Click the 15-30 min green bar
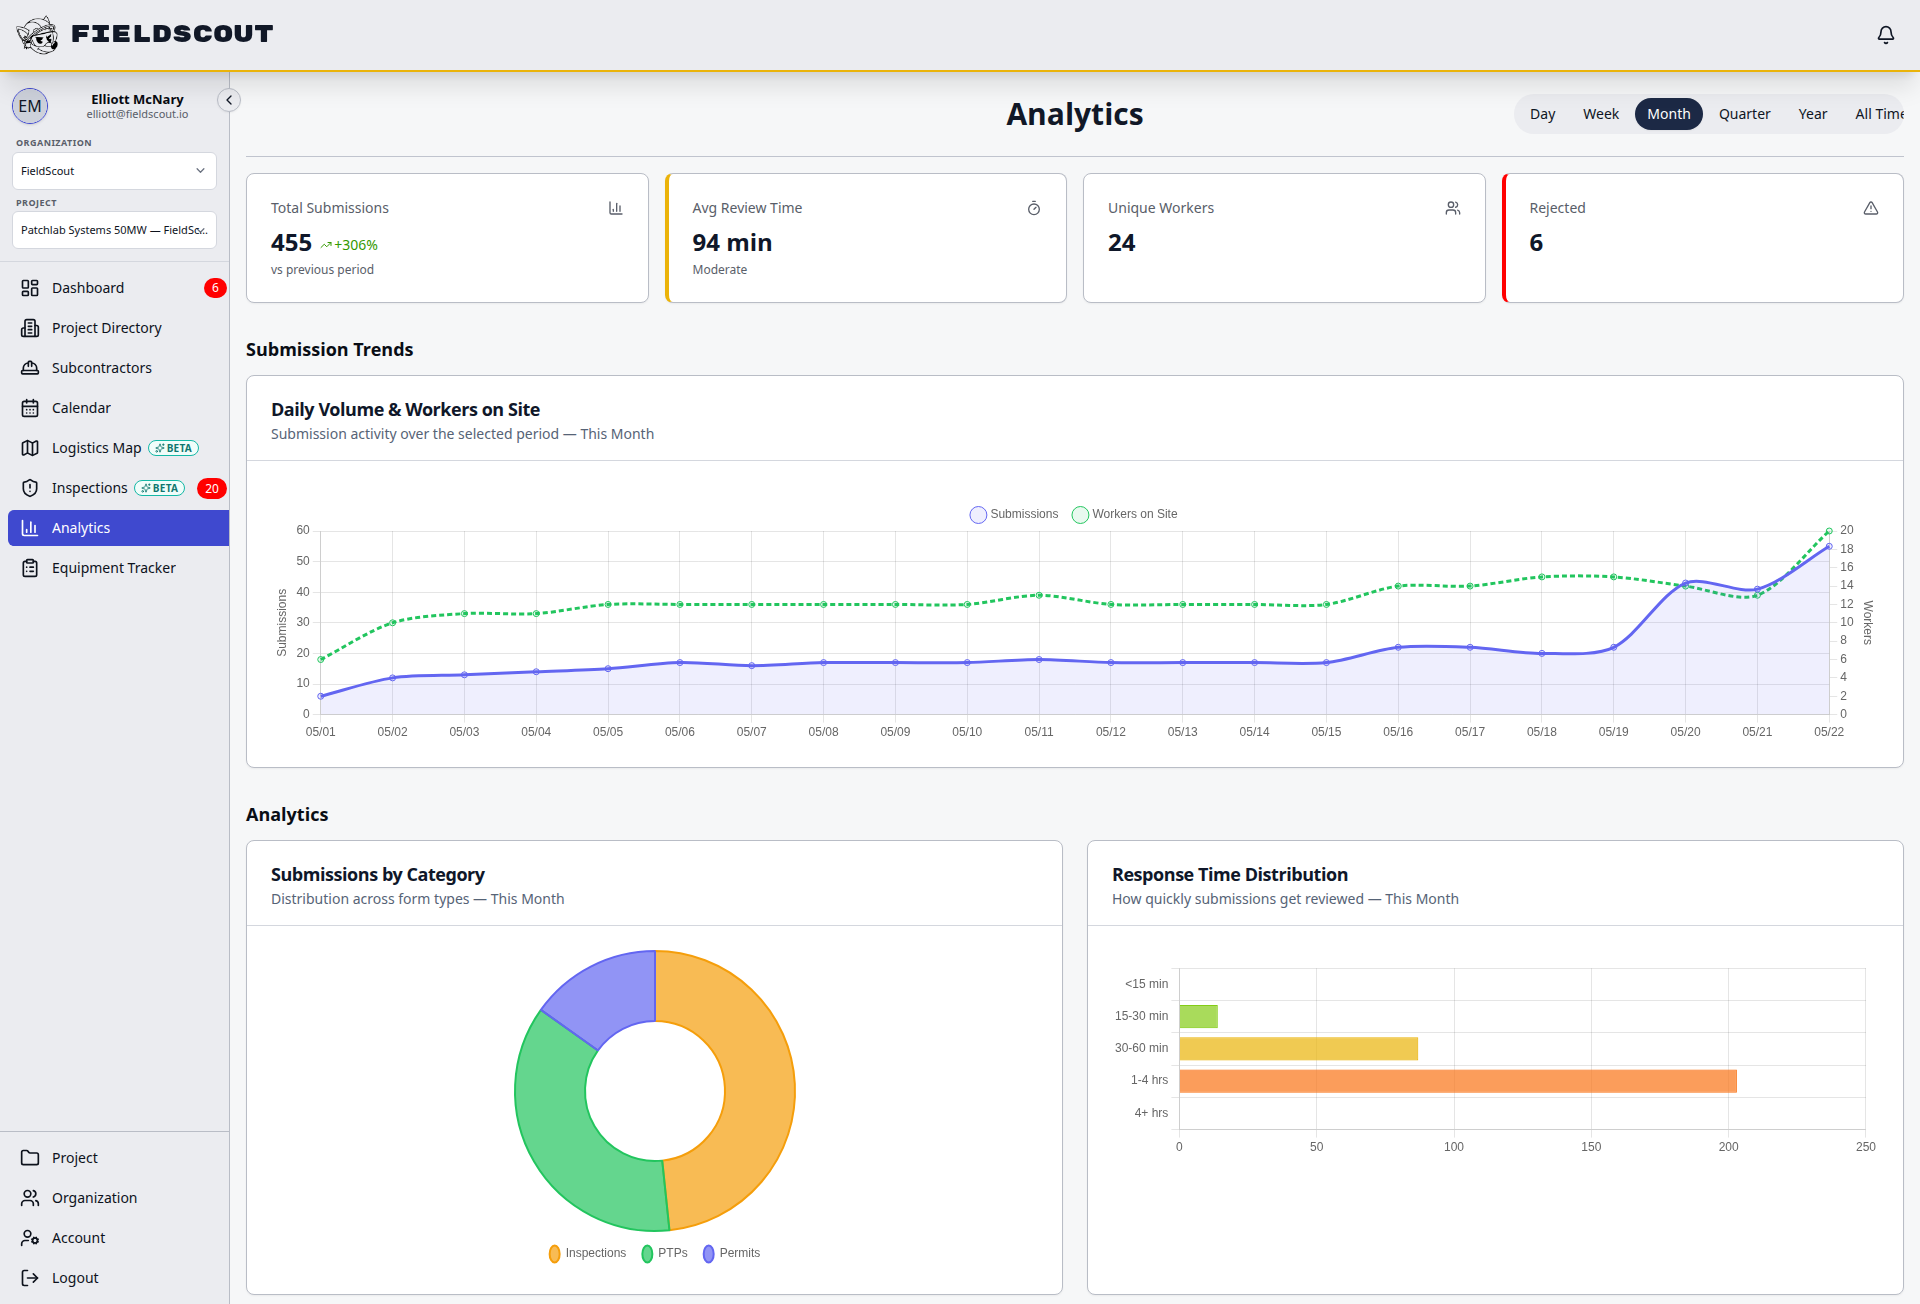 click(x=1198, y=1016)
